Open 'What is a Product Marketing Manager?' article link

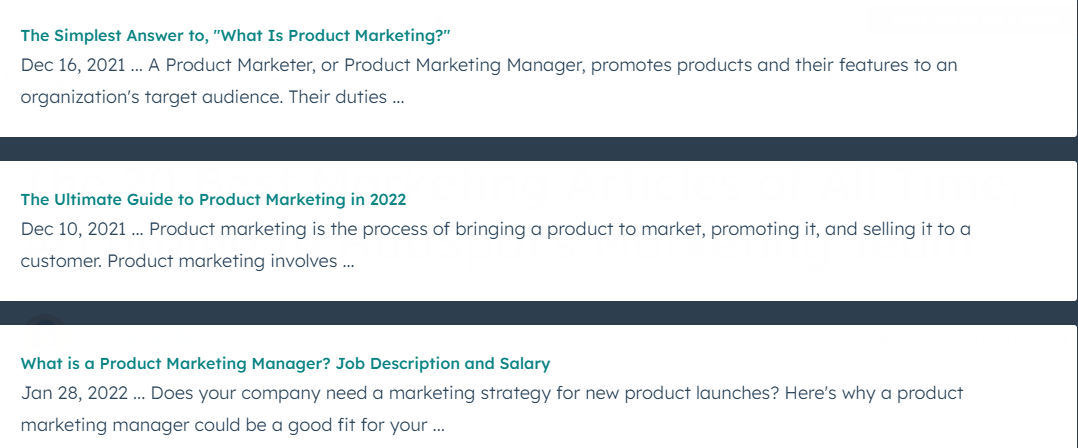(x=285, y=363)
